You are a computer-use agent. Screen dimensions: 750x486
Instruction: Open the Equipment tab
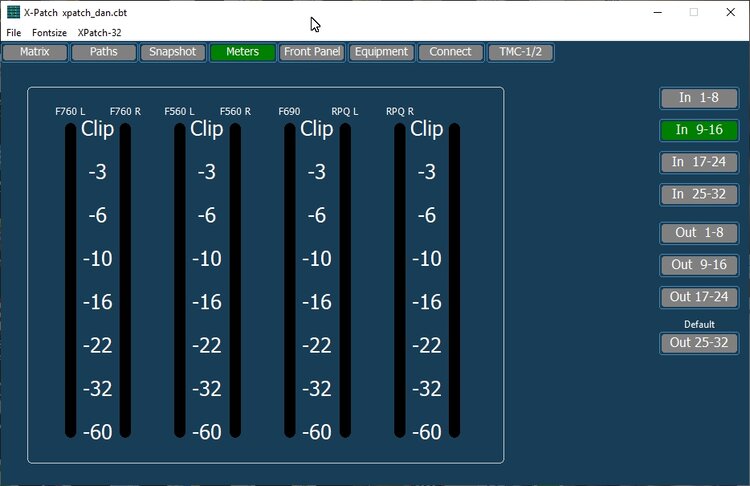381,52
